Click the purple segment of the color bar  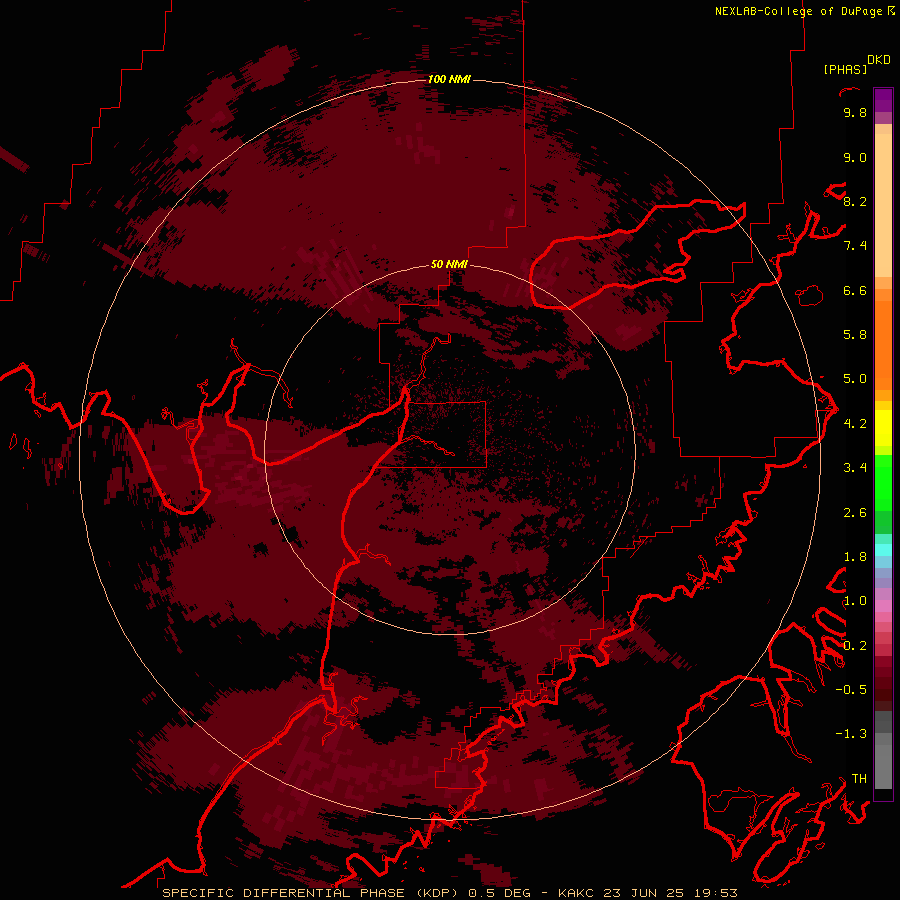coord(883,100)
